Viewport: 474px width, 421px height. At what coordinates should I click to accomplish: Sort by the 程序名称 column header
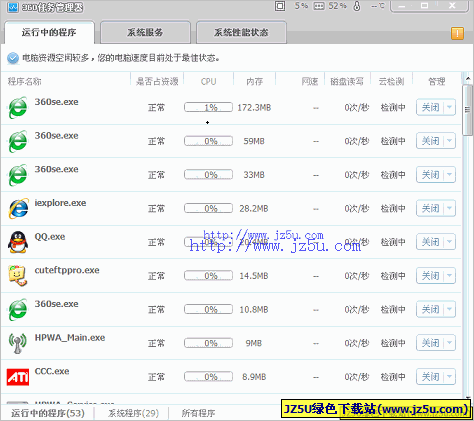coord(25,81)
